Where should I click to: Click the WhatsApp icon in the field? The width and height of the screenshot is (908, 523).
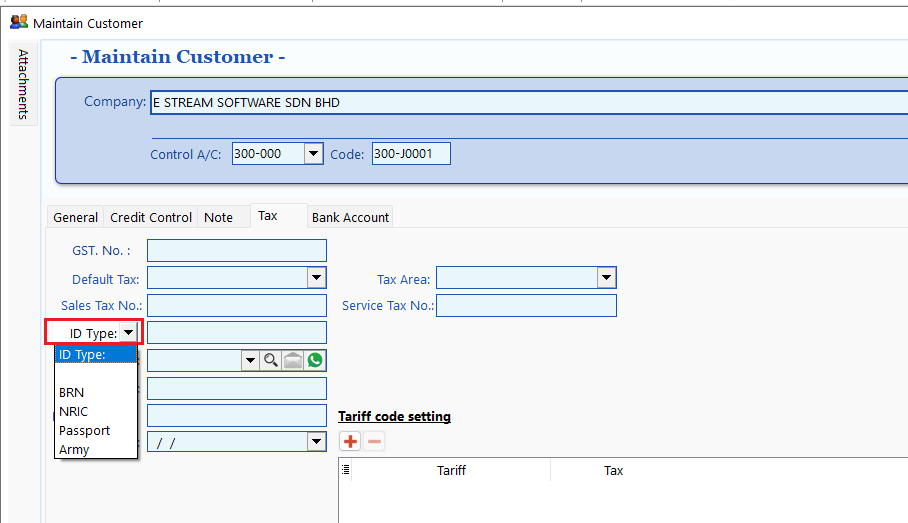tap(316, 360)
